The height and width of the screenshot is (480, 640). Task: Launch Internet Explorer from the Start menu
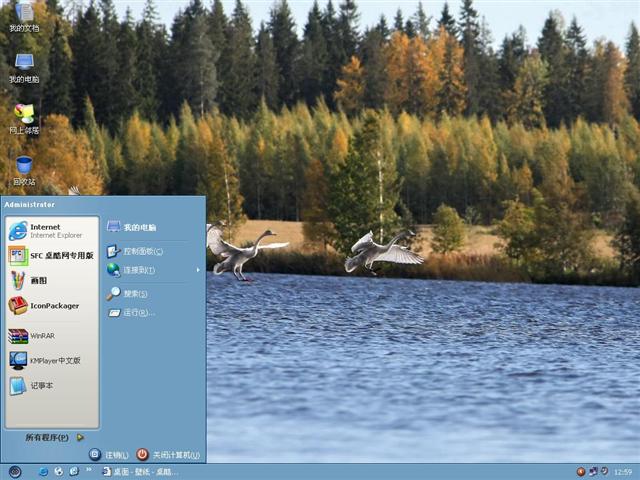52,231
